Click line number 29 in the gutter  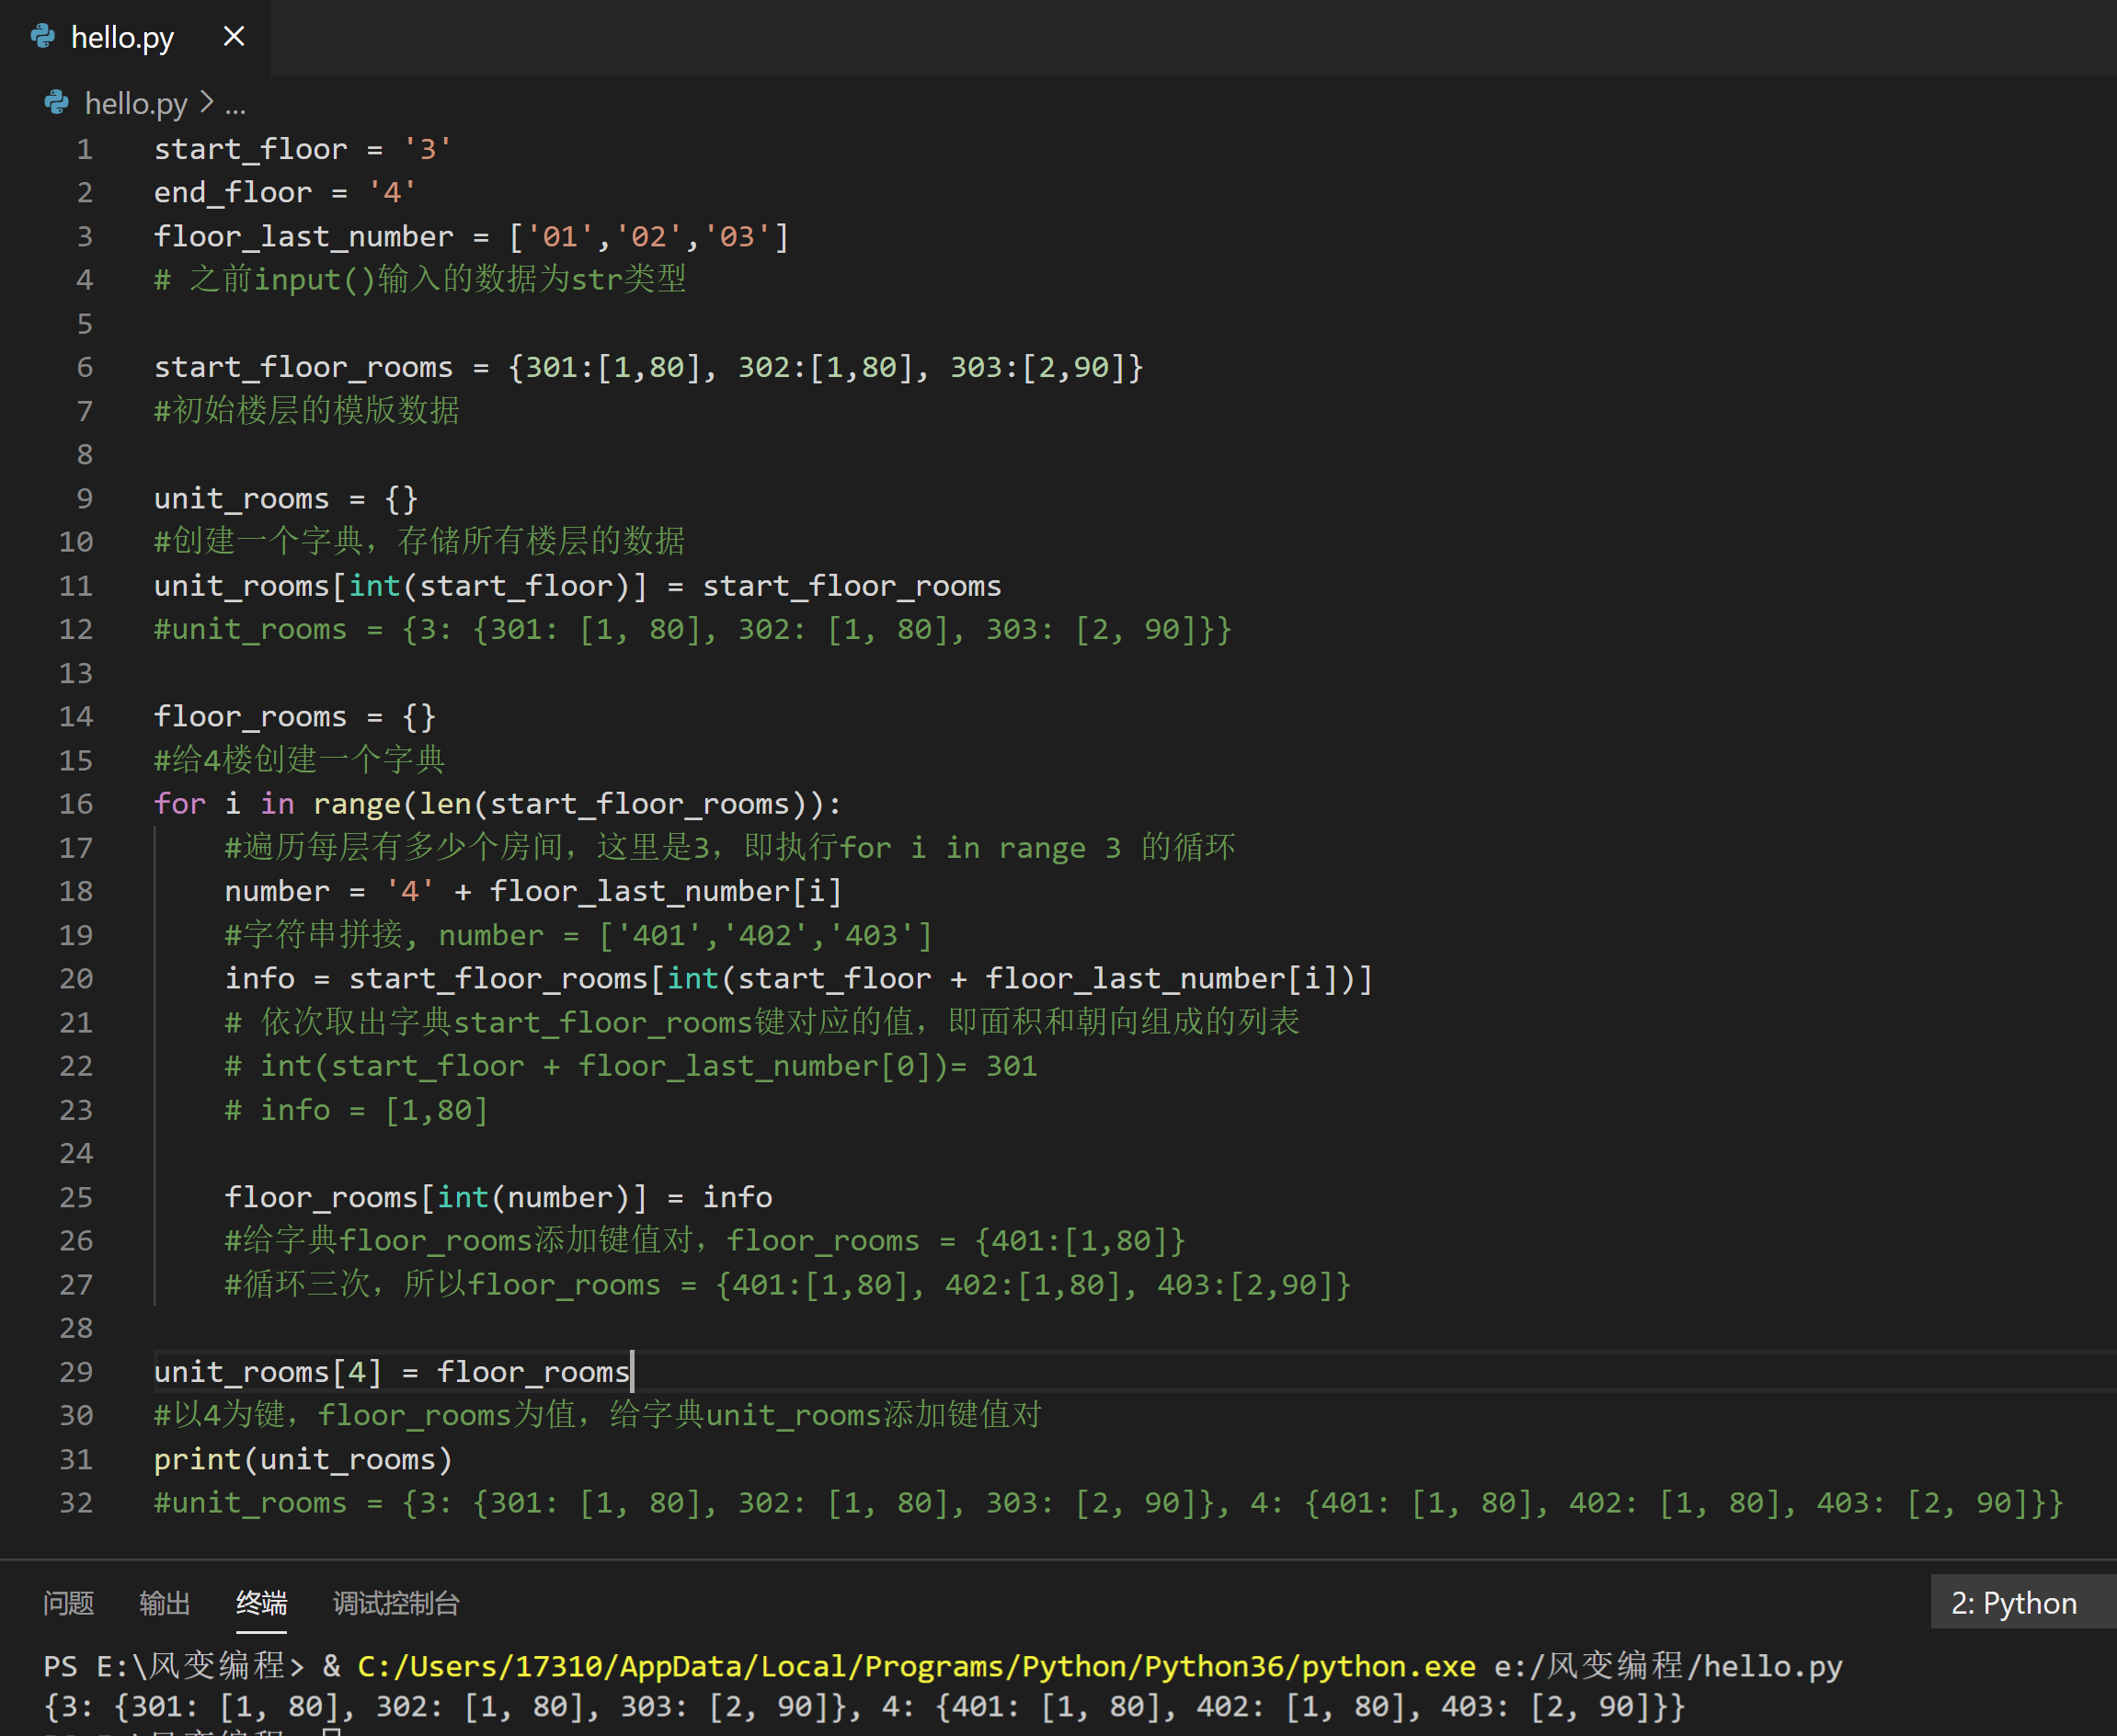76,1371
